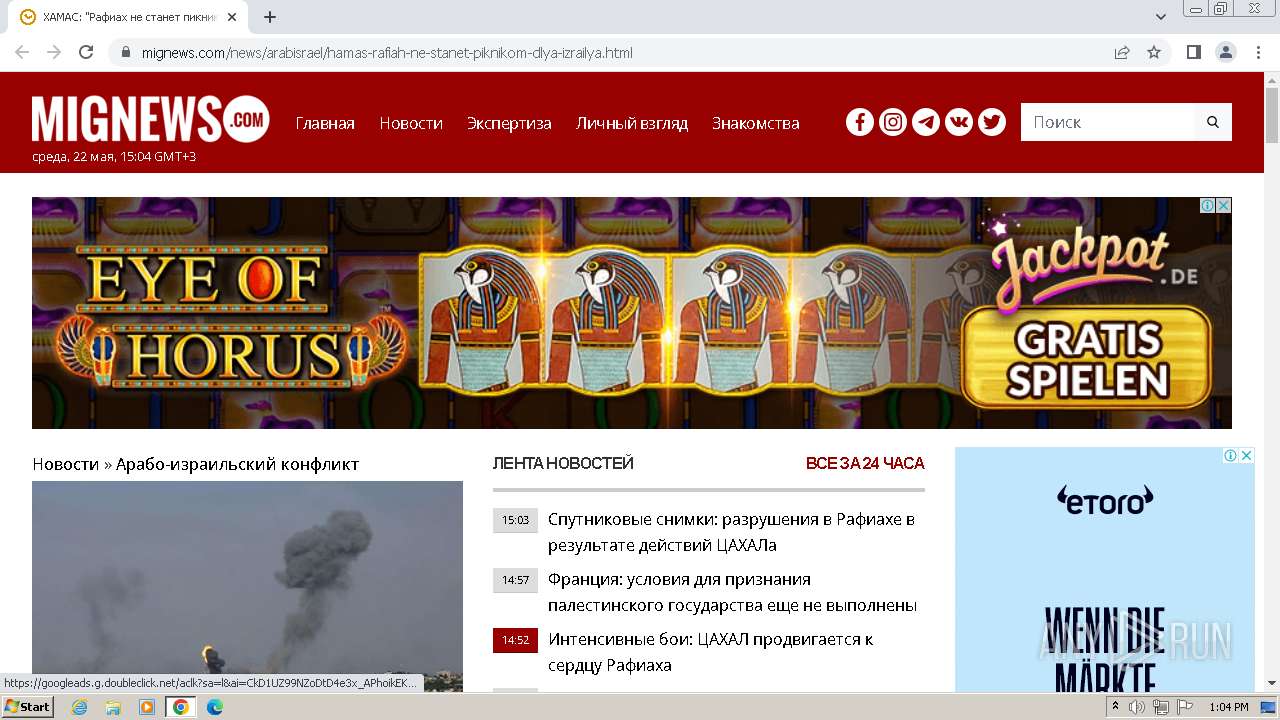Click the action center flag icon
The image size is (1280, 720).
tap(1184, 707)
